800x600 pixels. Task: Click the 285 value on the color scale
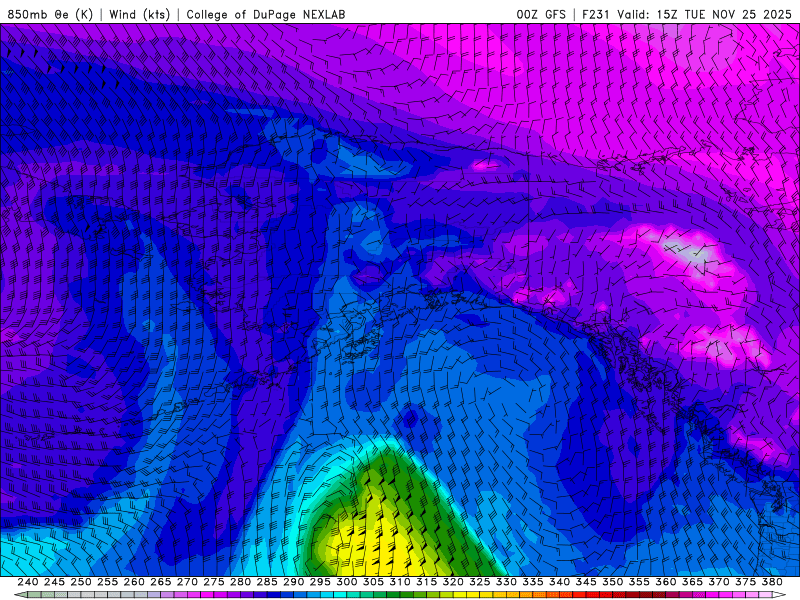[x=267, y=582]
